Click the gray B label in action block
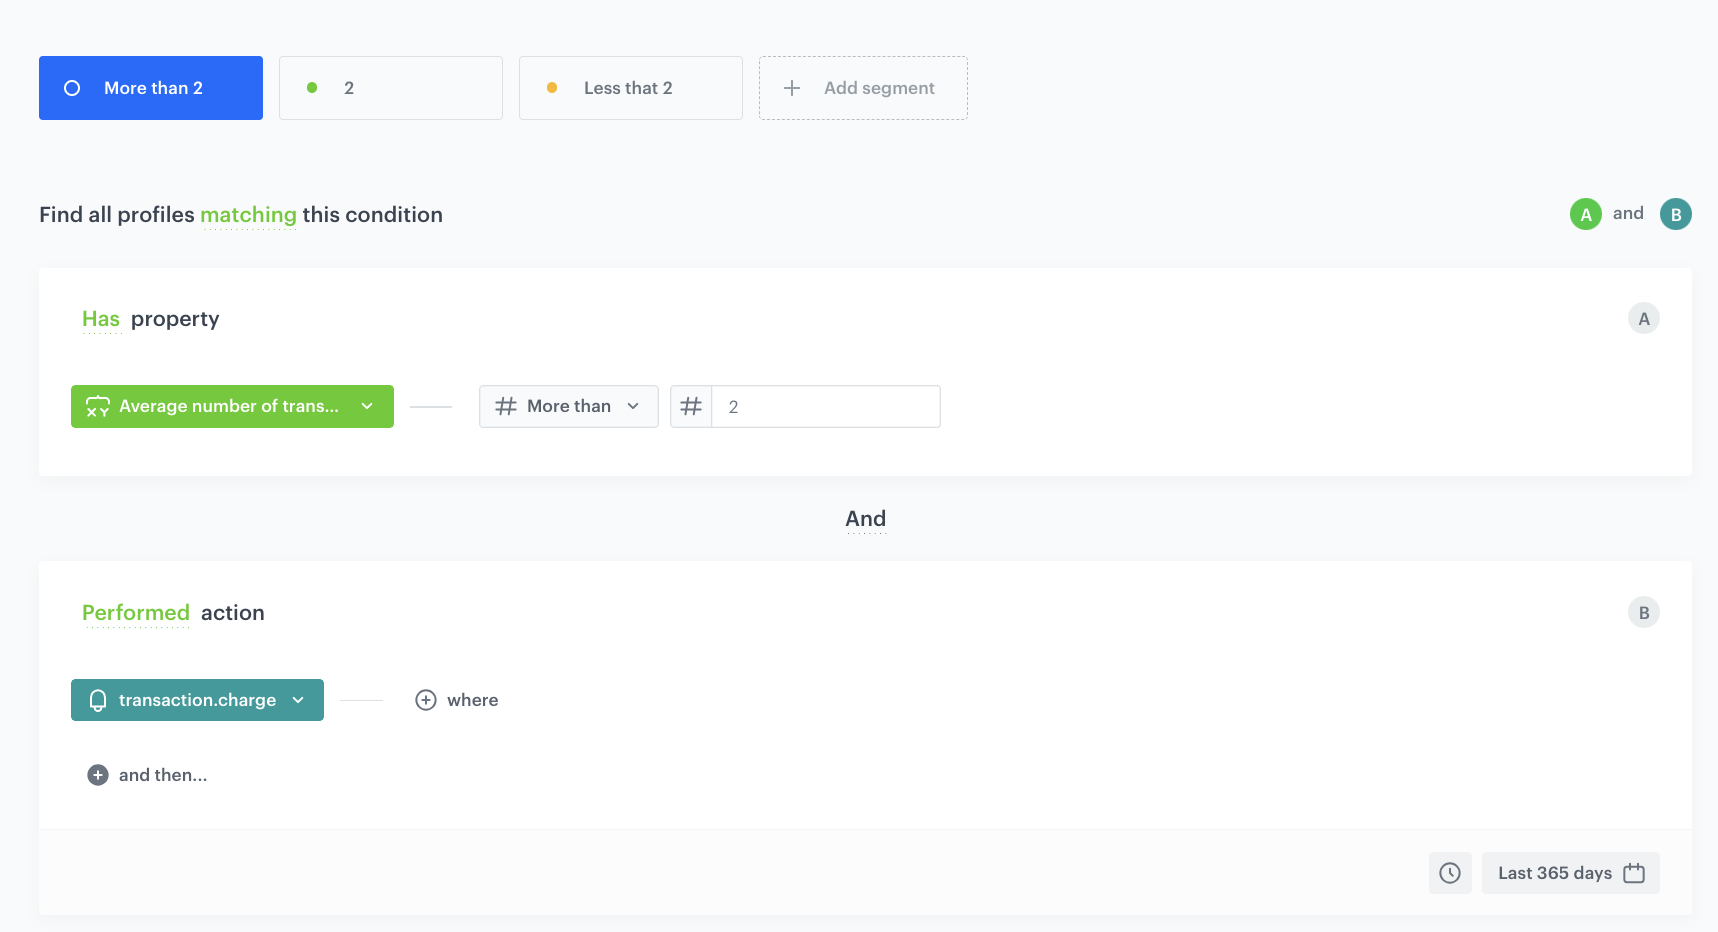 tap(1643, 613)
